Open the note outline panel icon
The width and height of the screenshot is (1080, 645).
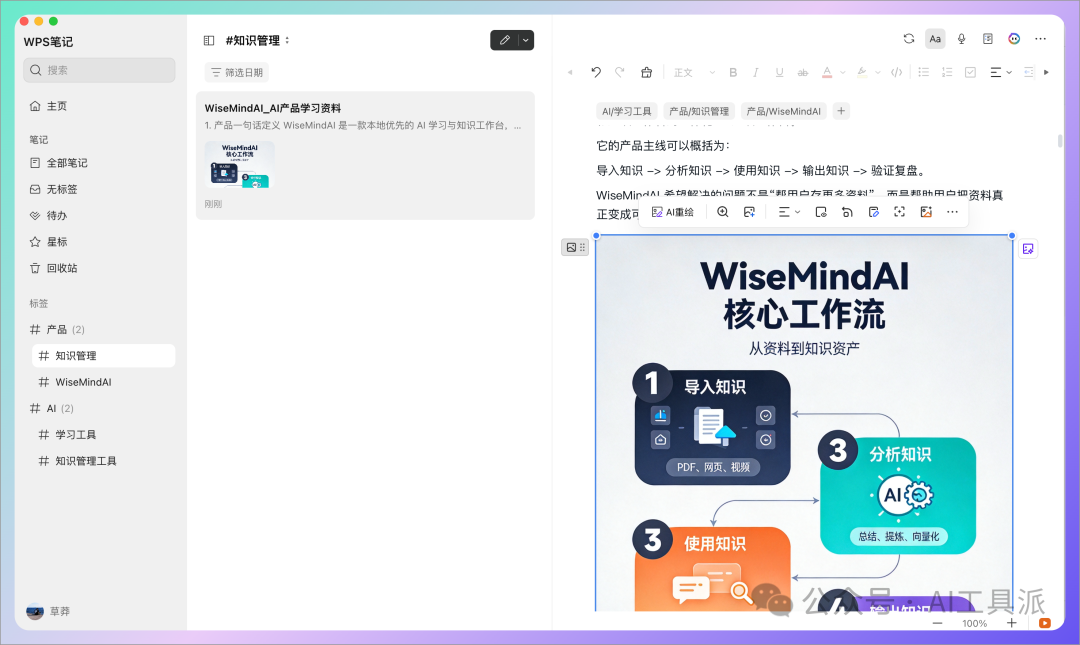pyautogui.click(x=988, y=39)
